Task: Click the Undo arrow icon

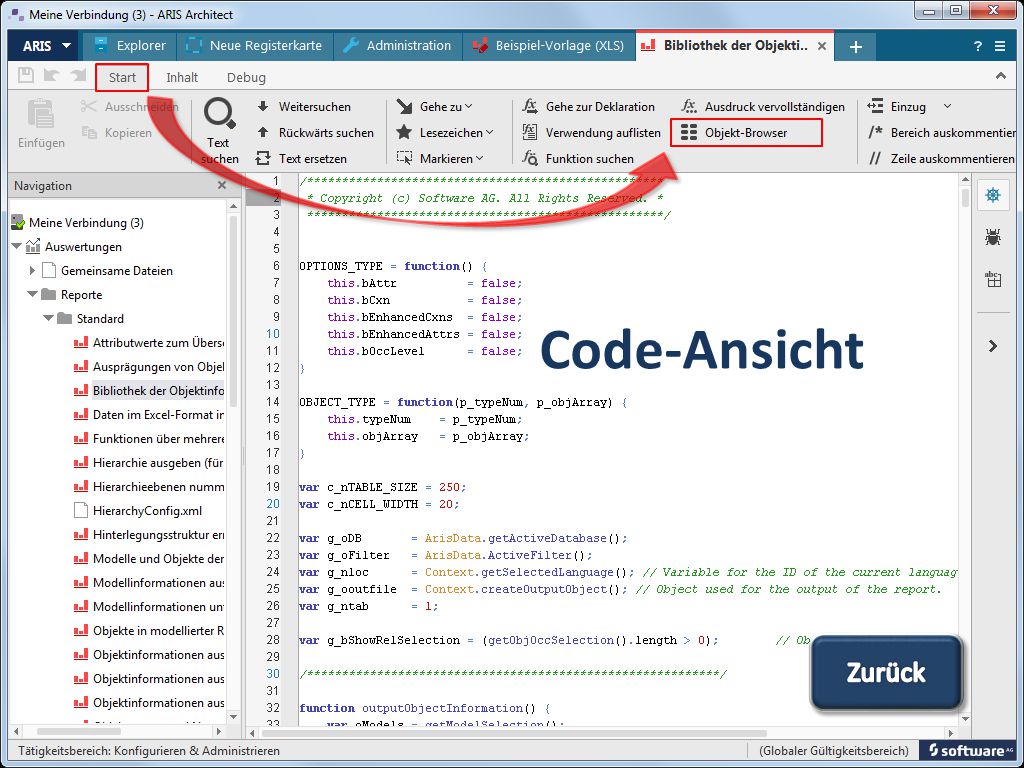Action: (x=52, y=76)
